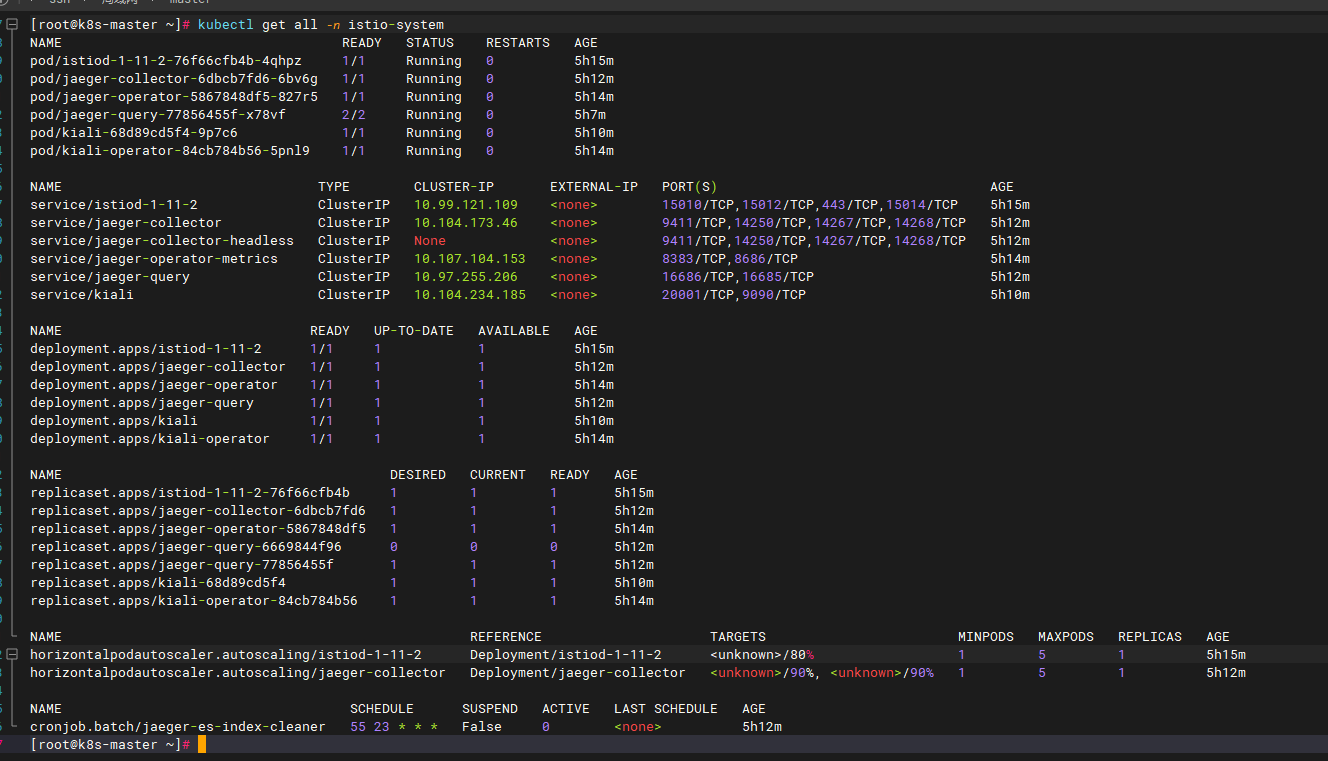Select service/jaeger-query name
Viewport: 1328px width, 761px height.
110,276
